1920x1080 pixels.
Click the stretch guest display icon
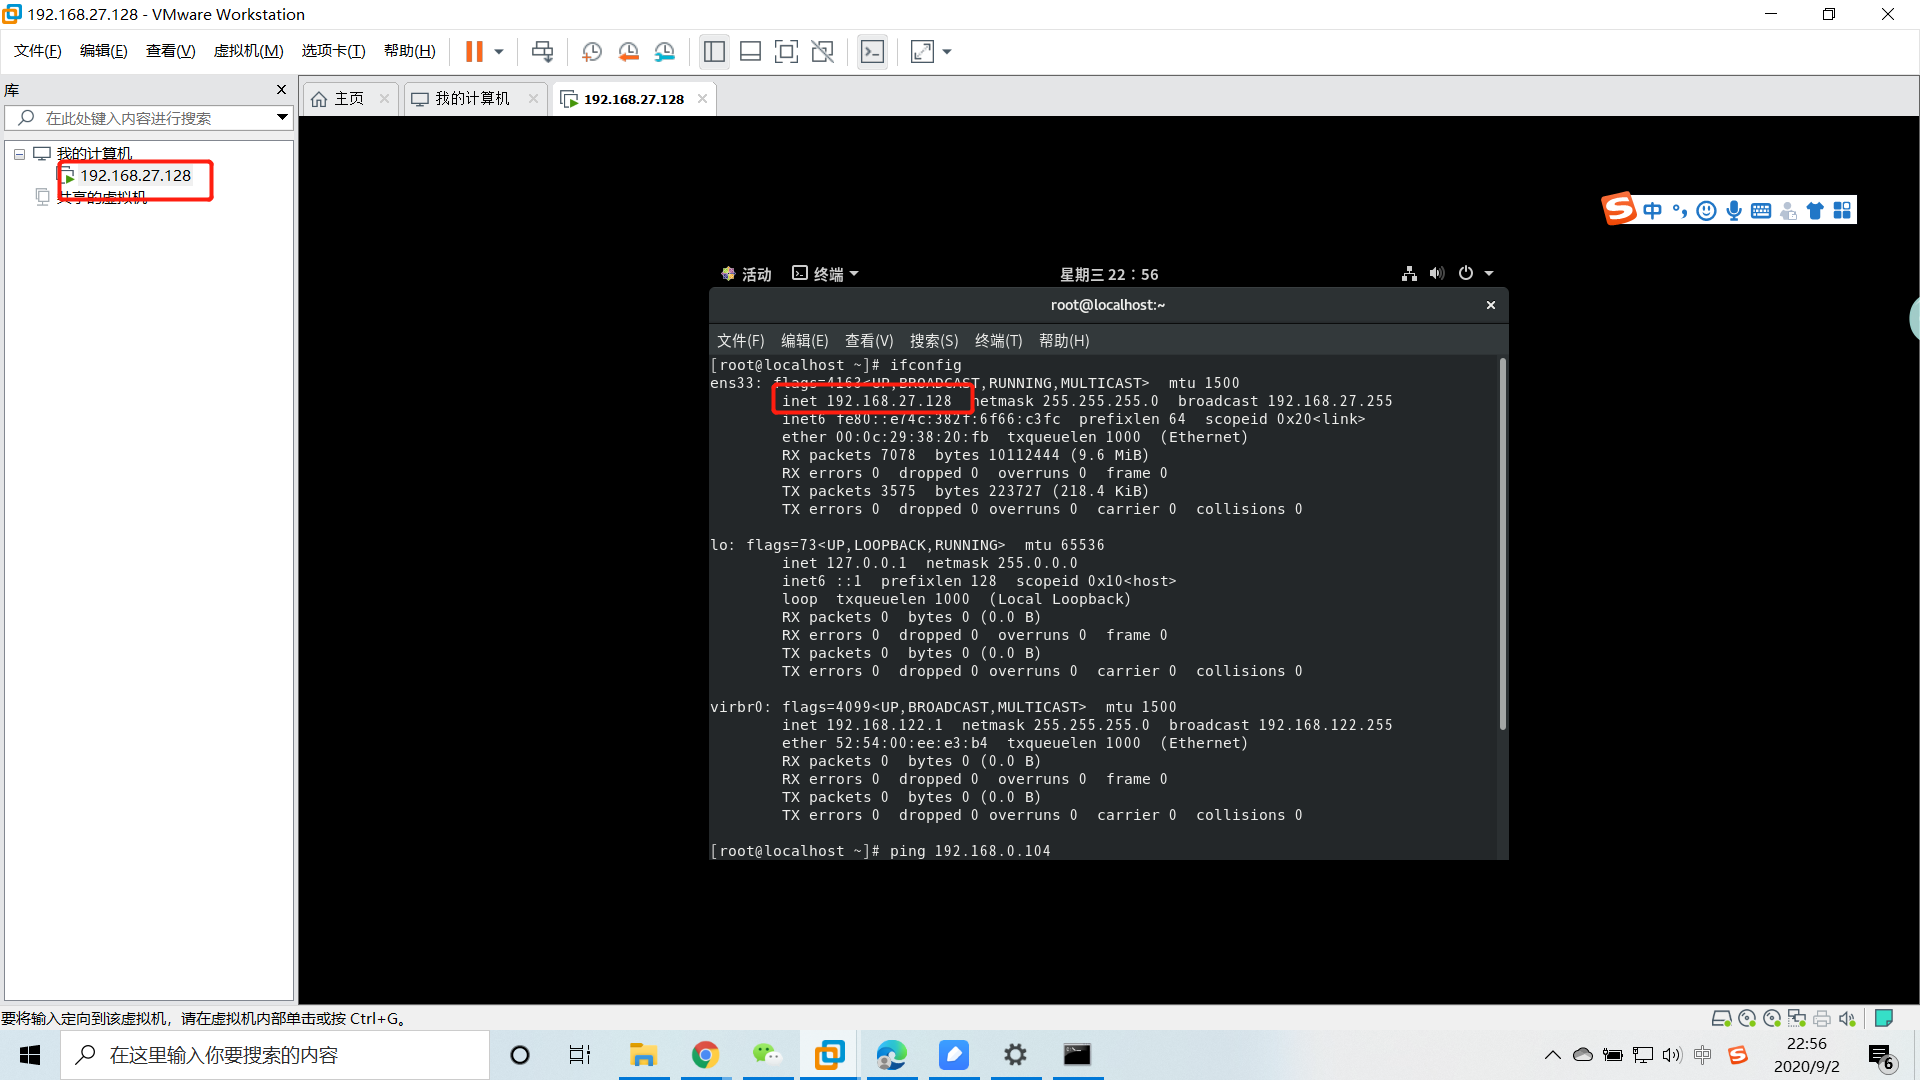coord(922,51)
